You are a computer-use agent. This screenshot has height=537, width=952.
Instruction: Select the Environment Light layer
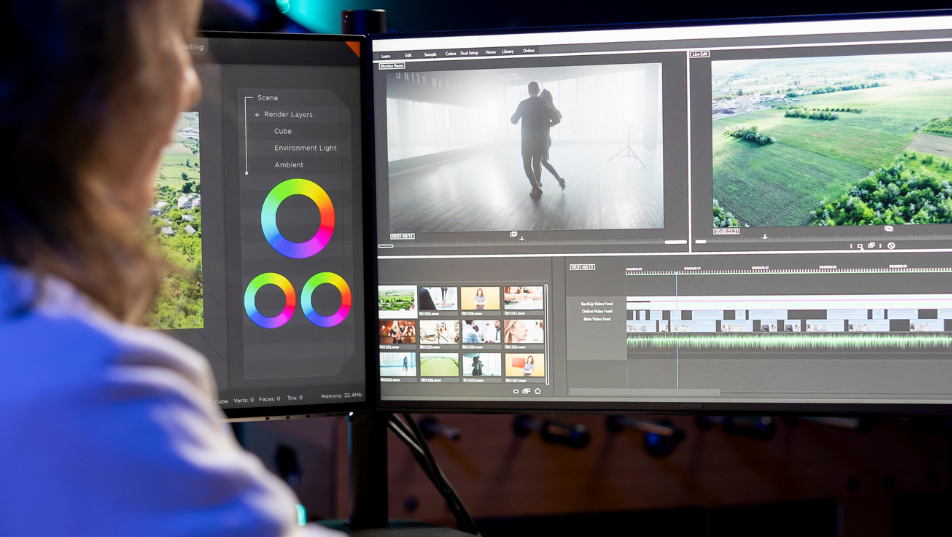305,148
